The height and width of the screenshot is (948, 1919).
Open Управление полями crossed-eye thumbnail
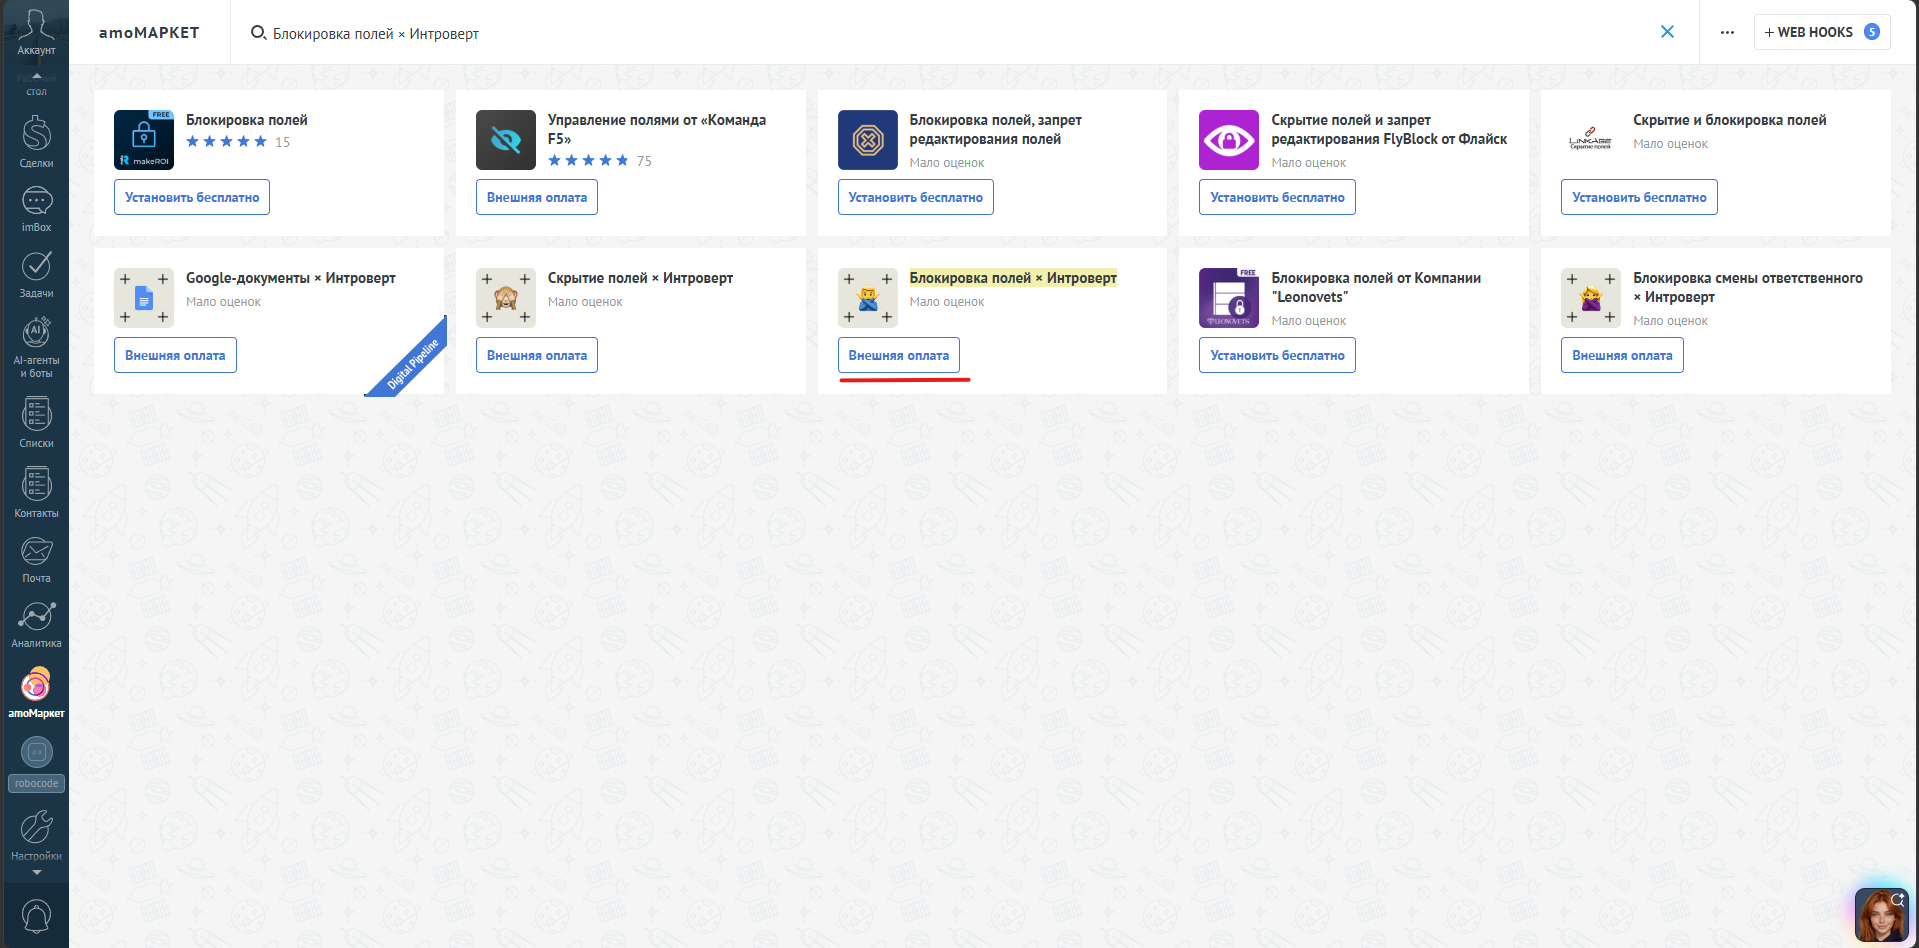506,140
